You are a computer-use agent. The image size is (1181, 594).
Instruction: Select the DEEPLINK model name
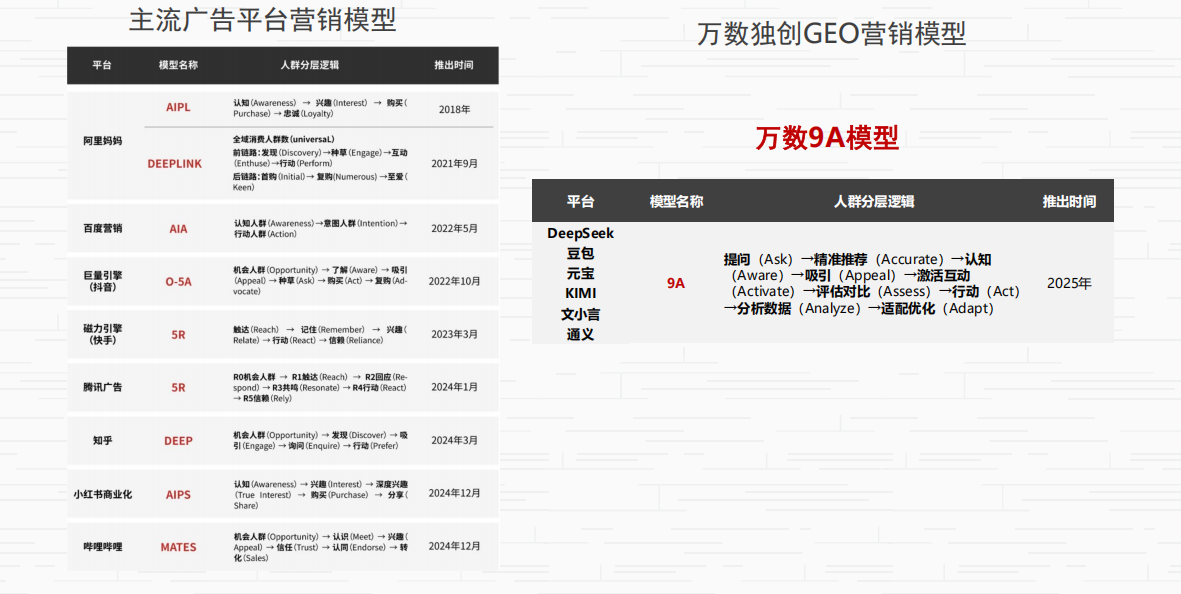pos(175,163)
